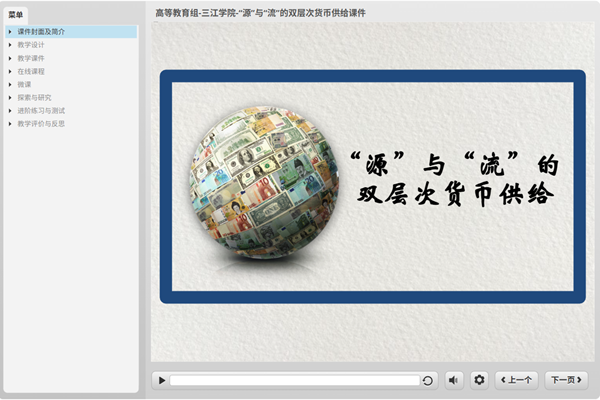The height and width of the screenshot is (400, 600).
Task: Select 进阶练习与测试 in the sidebar
Action: (39, 110)
